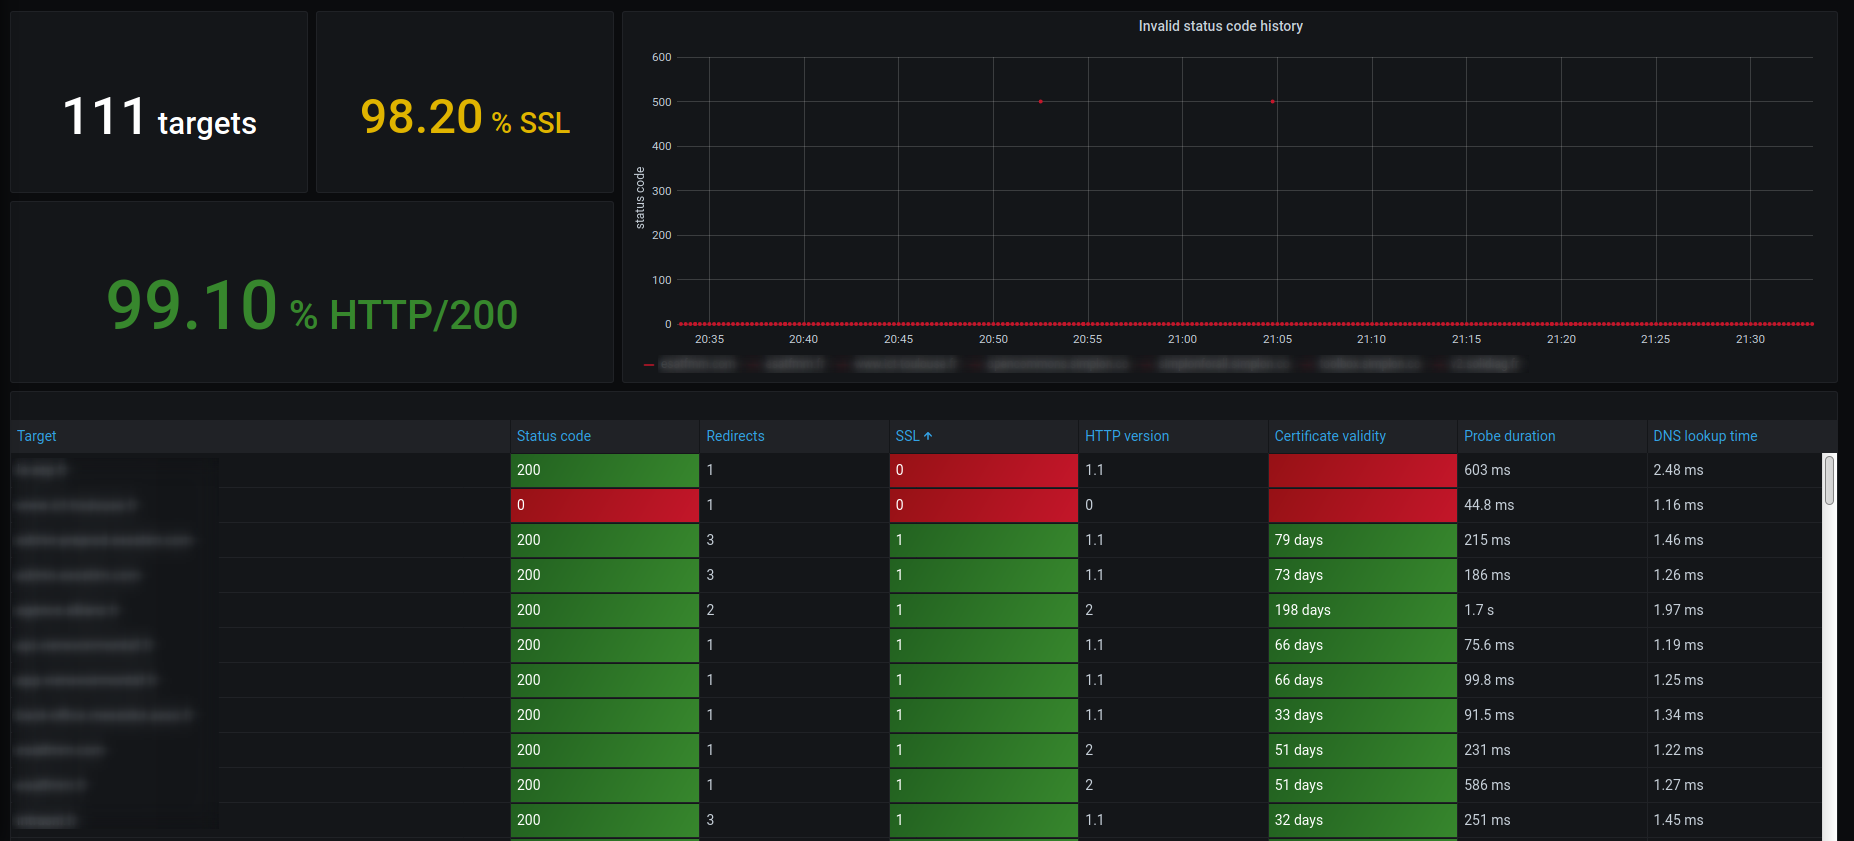Sort by the Redirects column header
Viewport: 1854px width, 841px height.
734,436
